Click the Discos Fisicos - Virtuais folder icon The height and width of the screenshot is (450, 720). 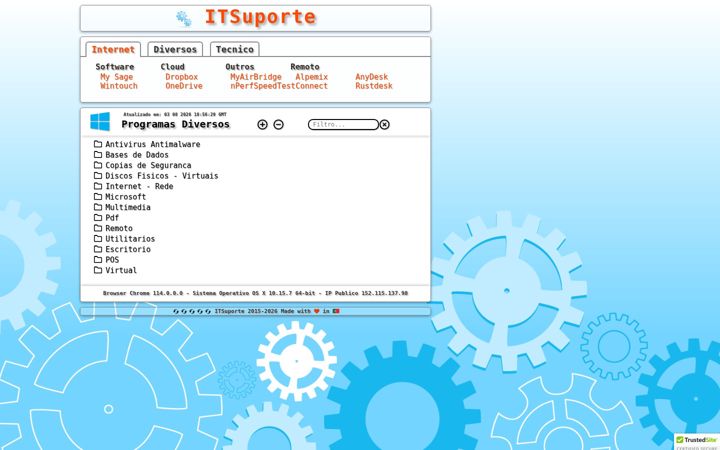[x=98, y=176]
